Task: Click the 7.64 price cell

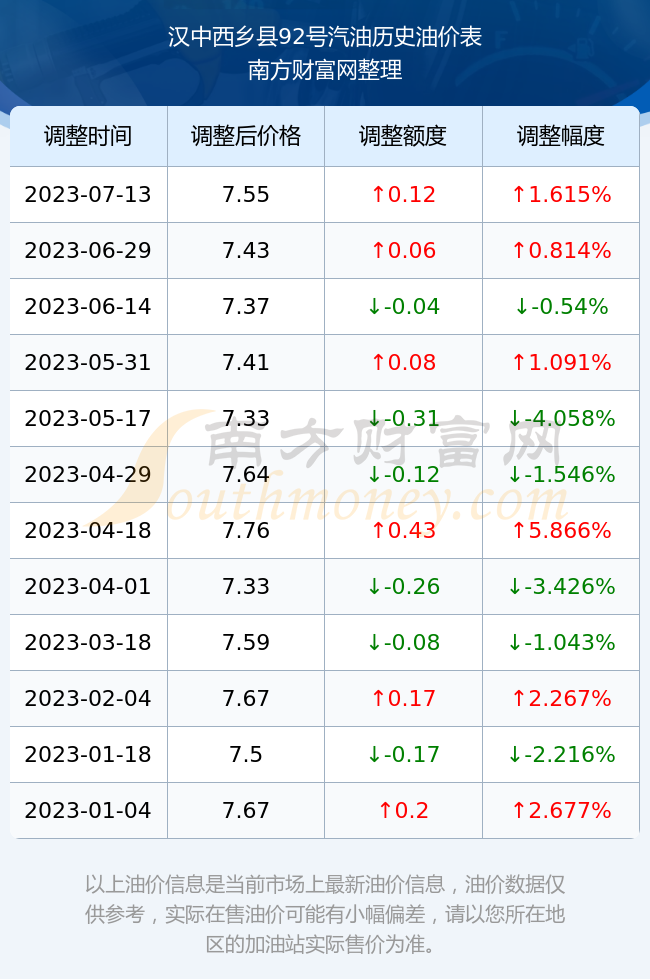Action: pos(246,474)
